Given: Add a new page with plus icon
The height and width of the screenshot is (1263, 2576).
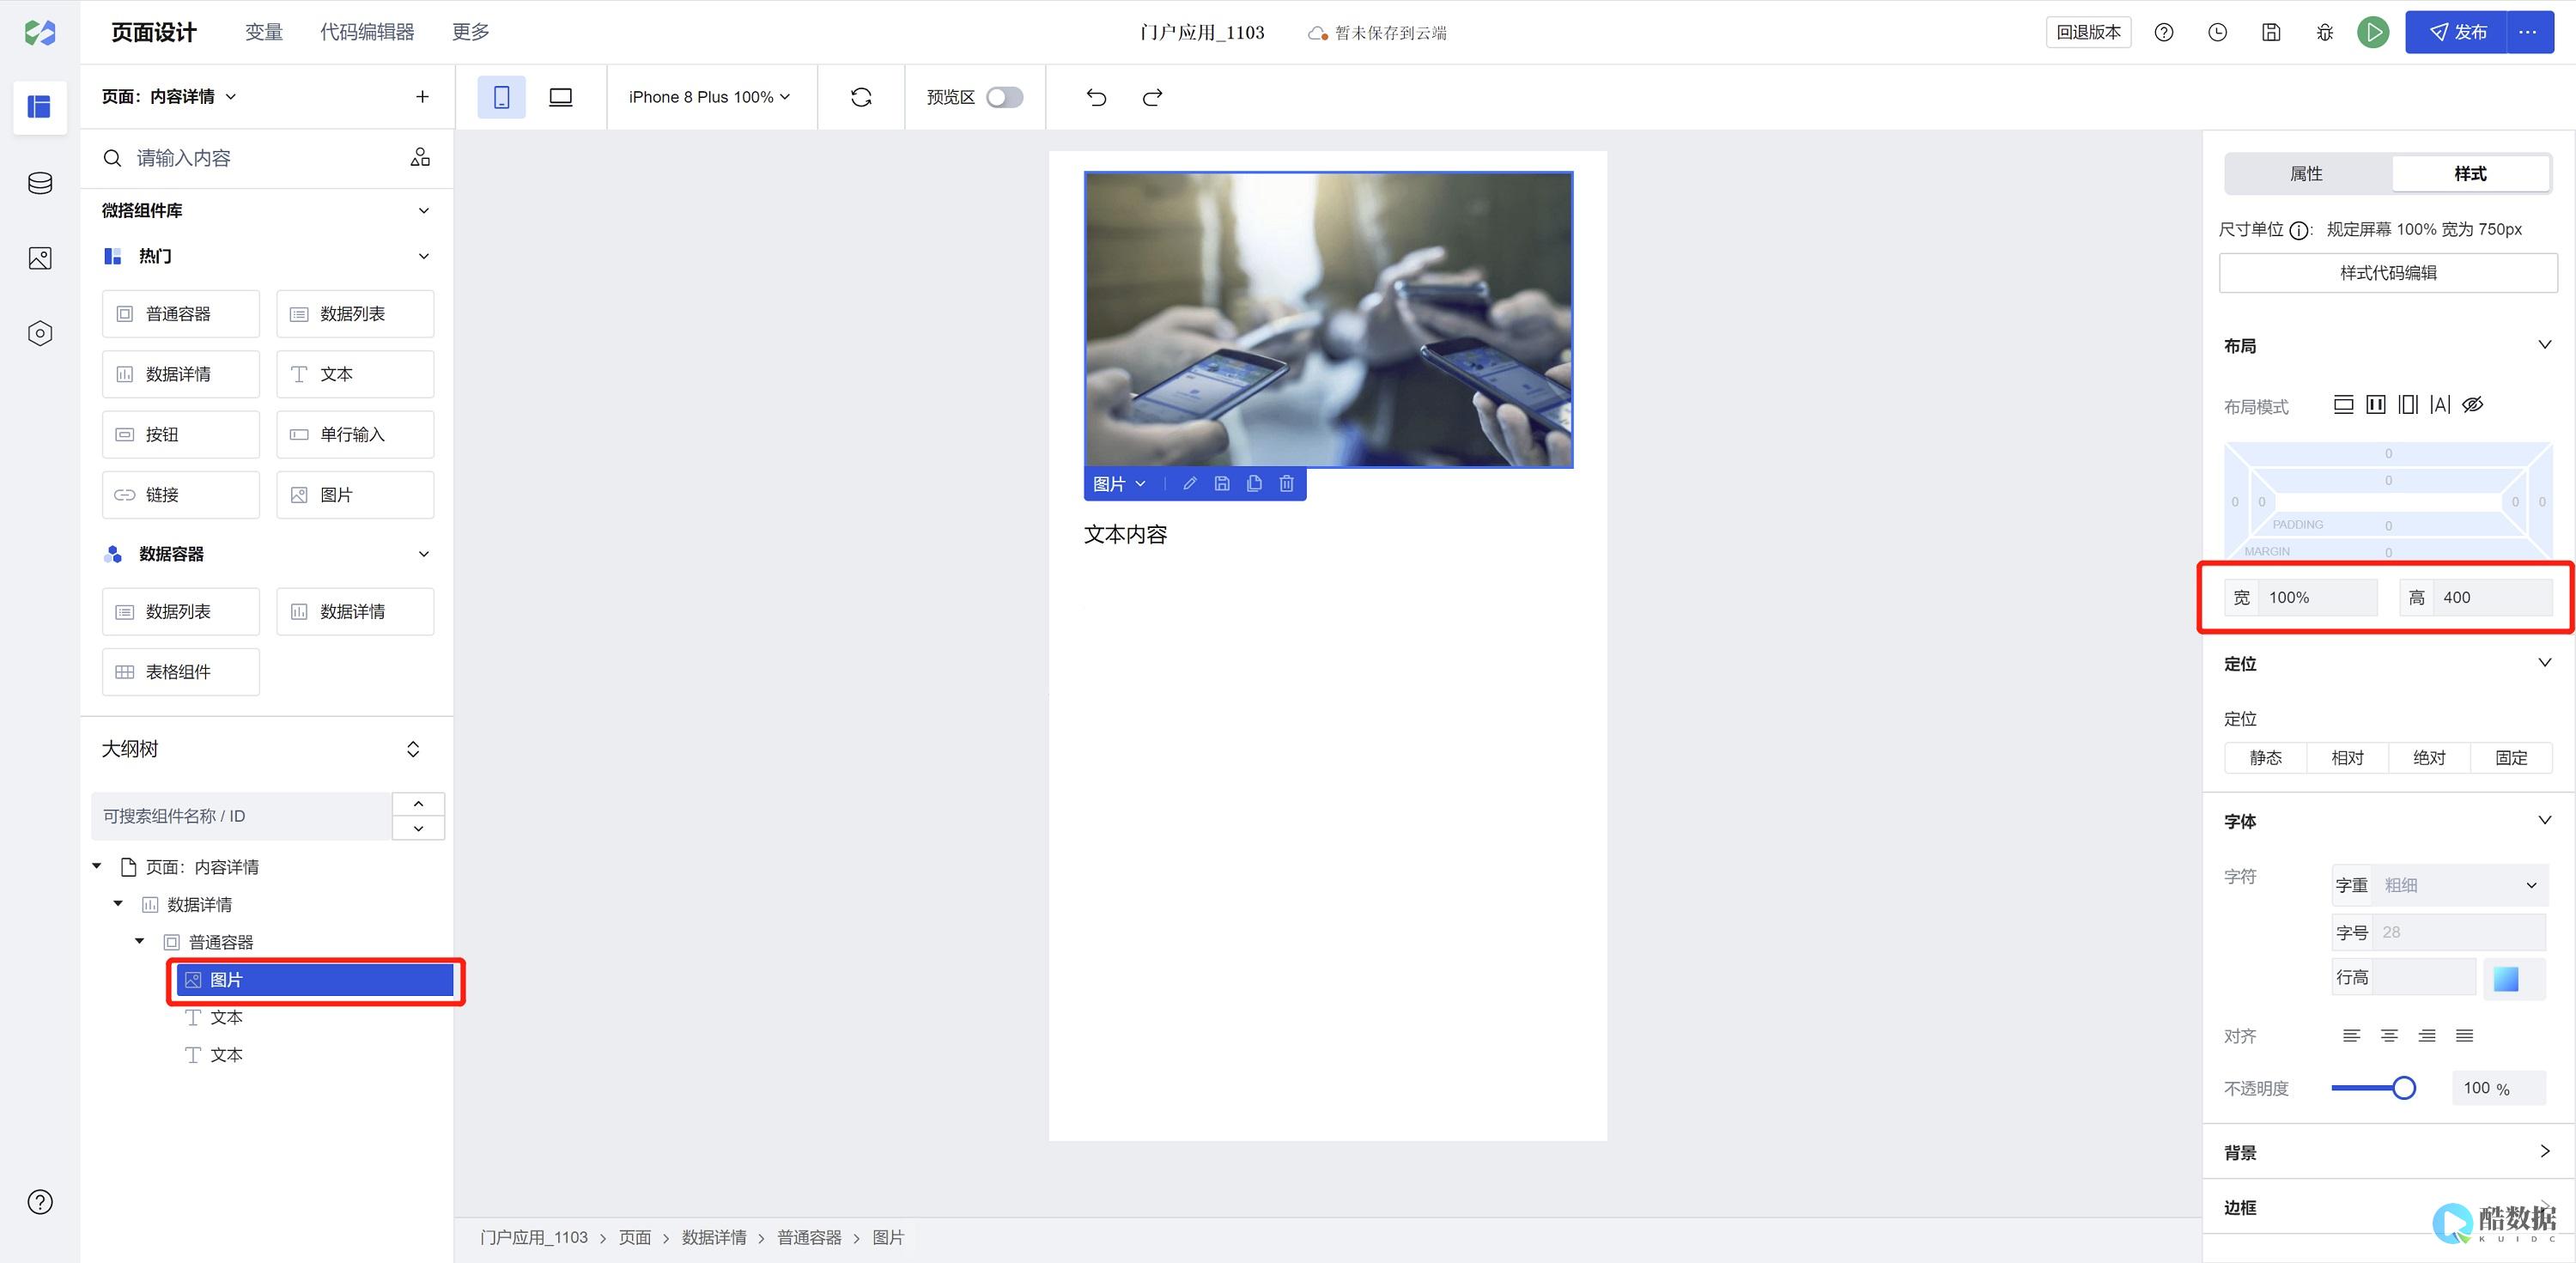Looking at the screenshot, I should (x=422, y=97).
